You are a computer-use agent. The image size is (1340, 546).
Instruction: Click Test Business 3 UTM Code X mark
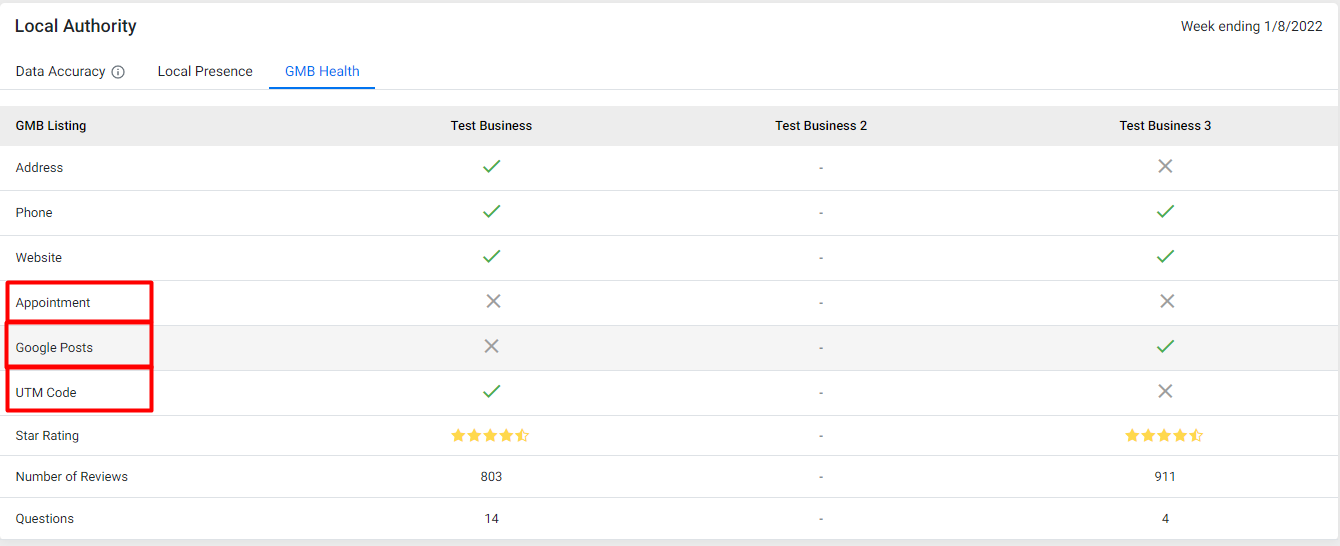tap(1165, 391)
